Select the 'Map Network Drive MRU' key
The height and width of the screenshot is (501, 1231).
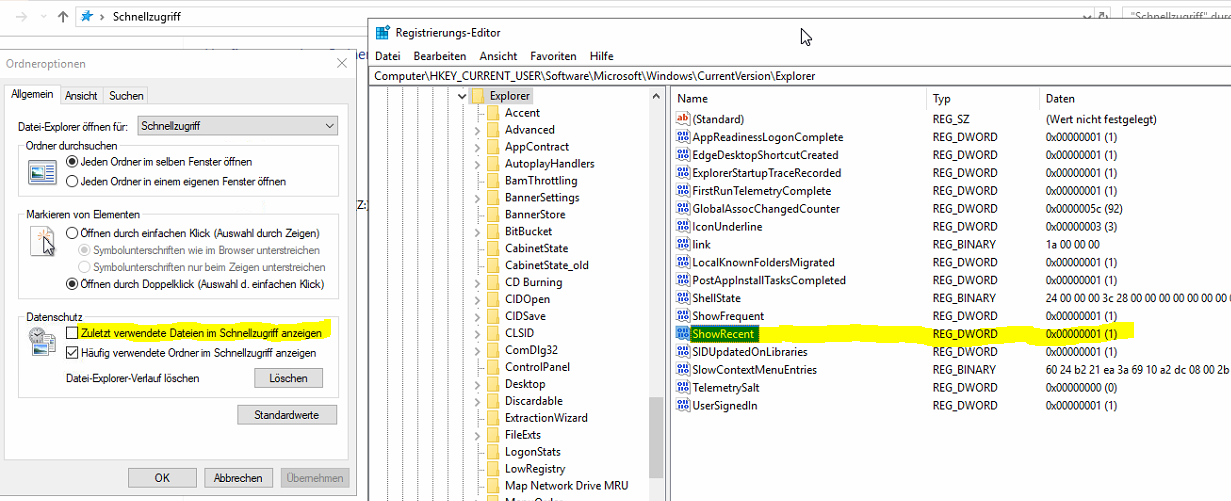566,486
